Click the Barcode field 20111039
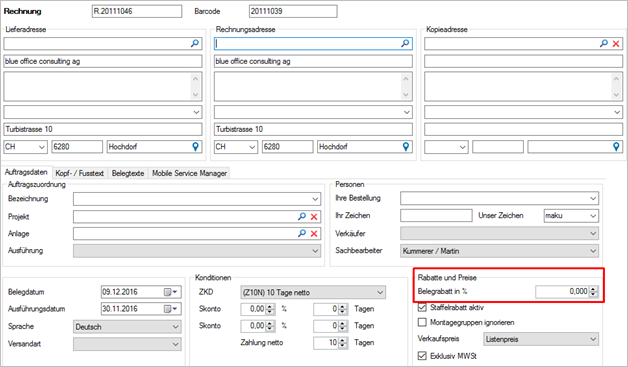Screen dimensions: 628x367 pyautogui.click(x=293, y=11)
